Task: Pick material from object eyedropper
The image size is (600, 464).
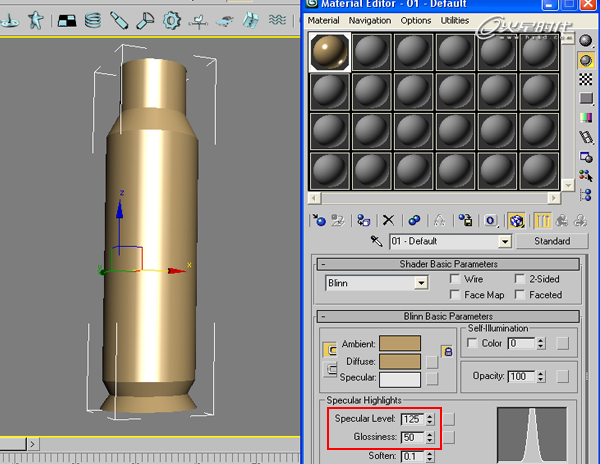Action: (x=377, y=241)
